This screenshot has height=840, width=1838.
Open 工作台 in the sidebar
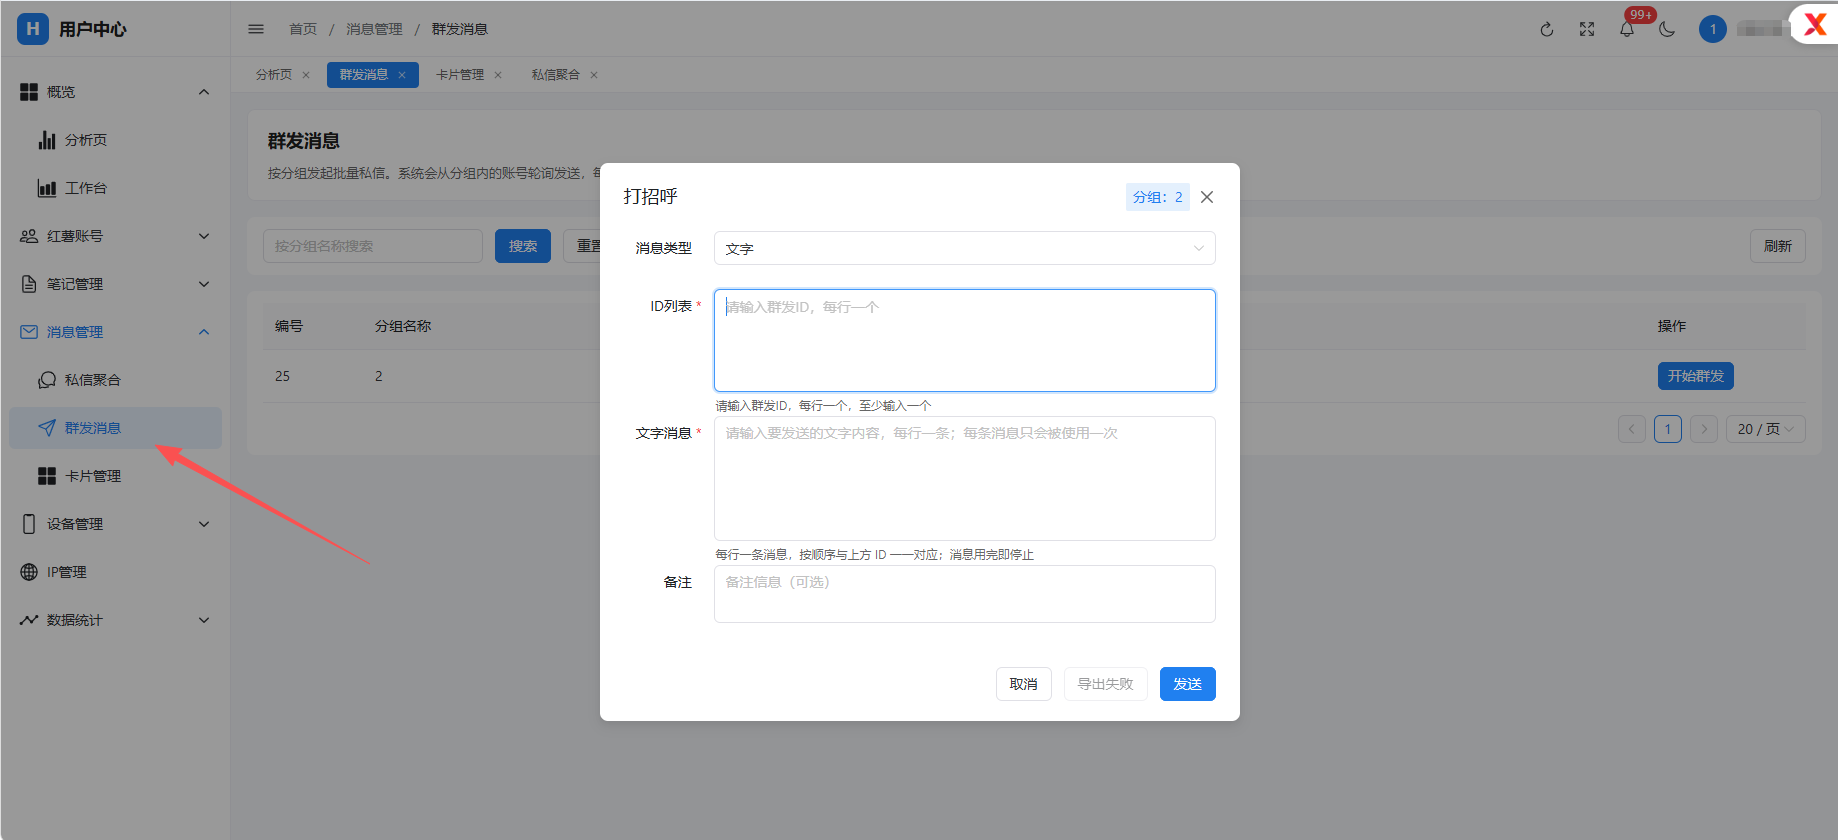pyautogui.click(x=115, y=188)
